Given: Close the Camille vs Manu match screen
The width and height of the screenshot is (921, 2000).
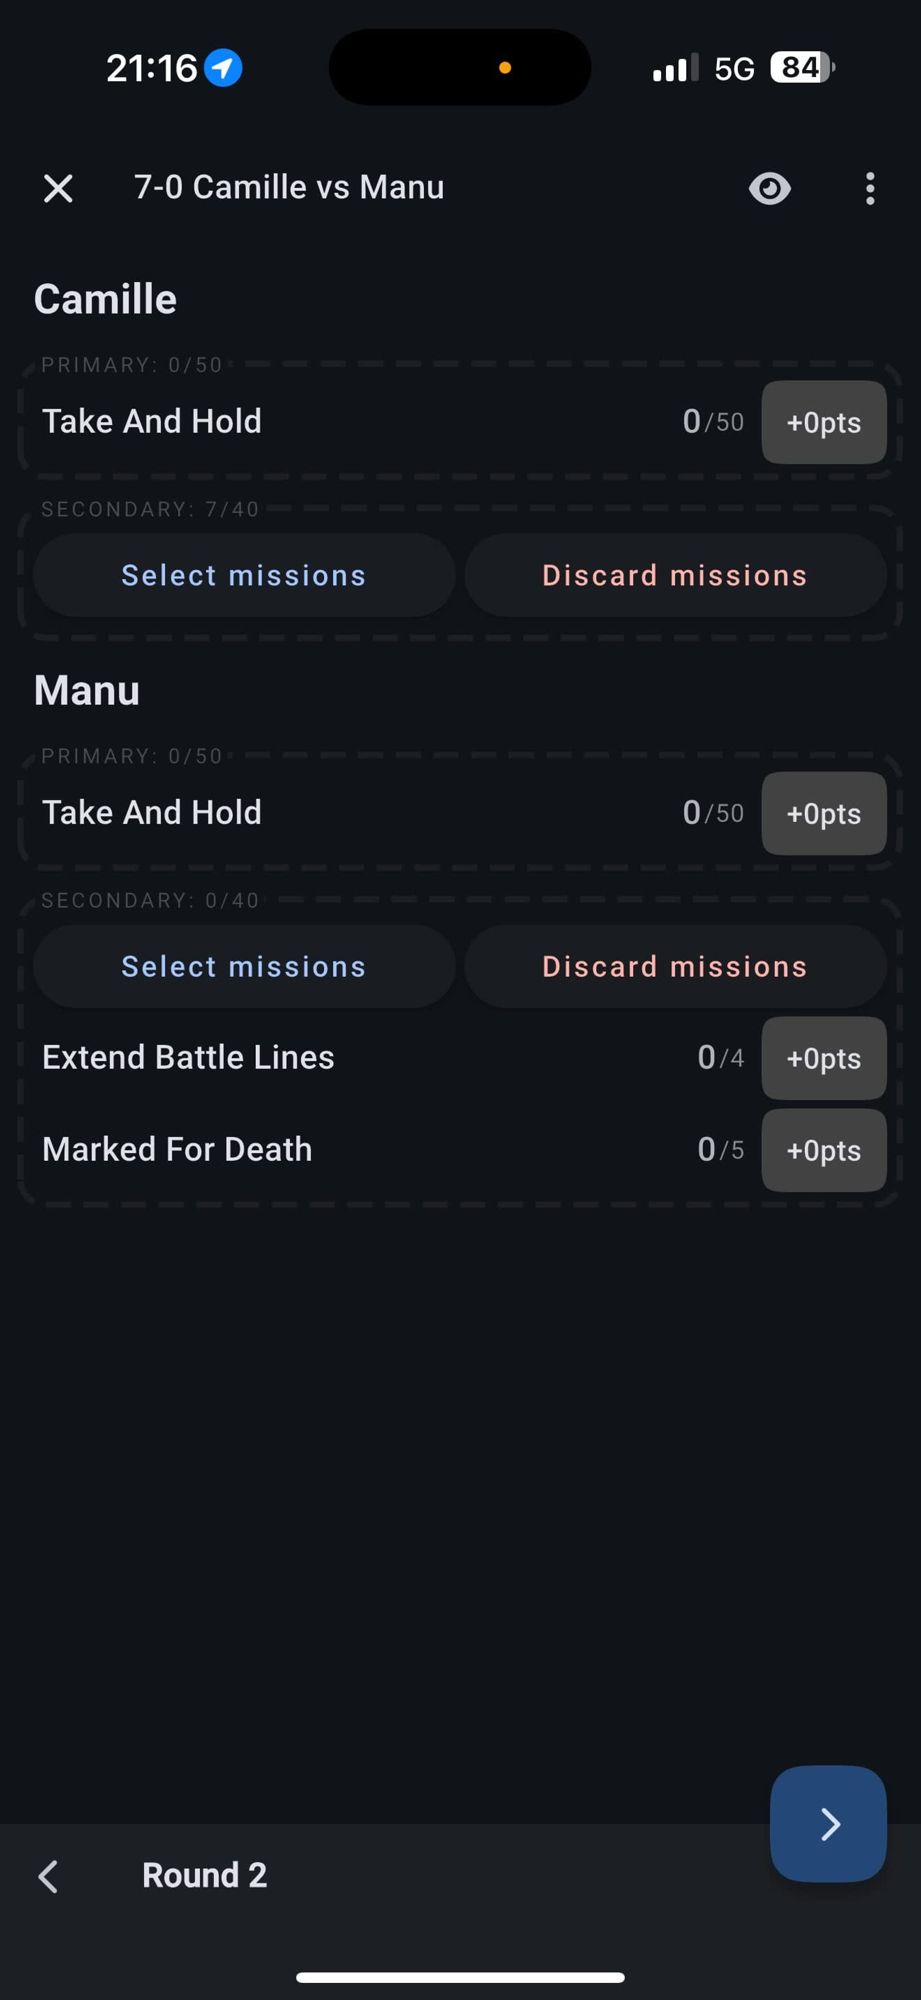Looking at the screenshot, I should (x=58, y=188).
